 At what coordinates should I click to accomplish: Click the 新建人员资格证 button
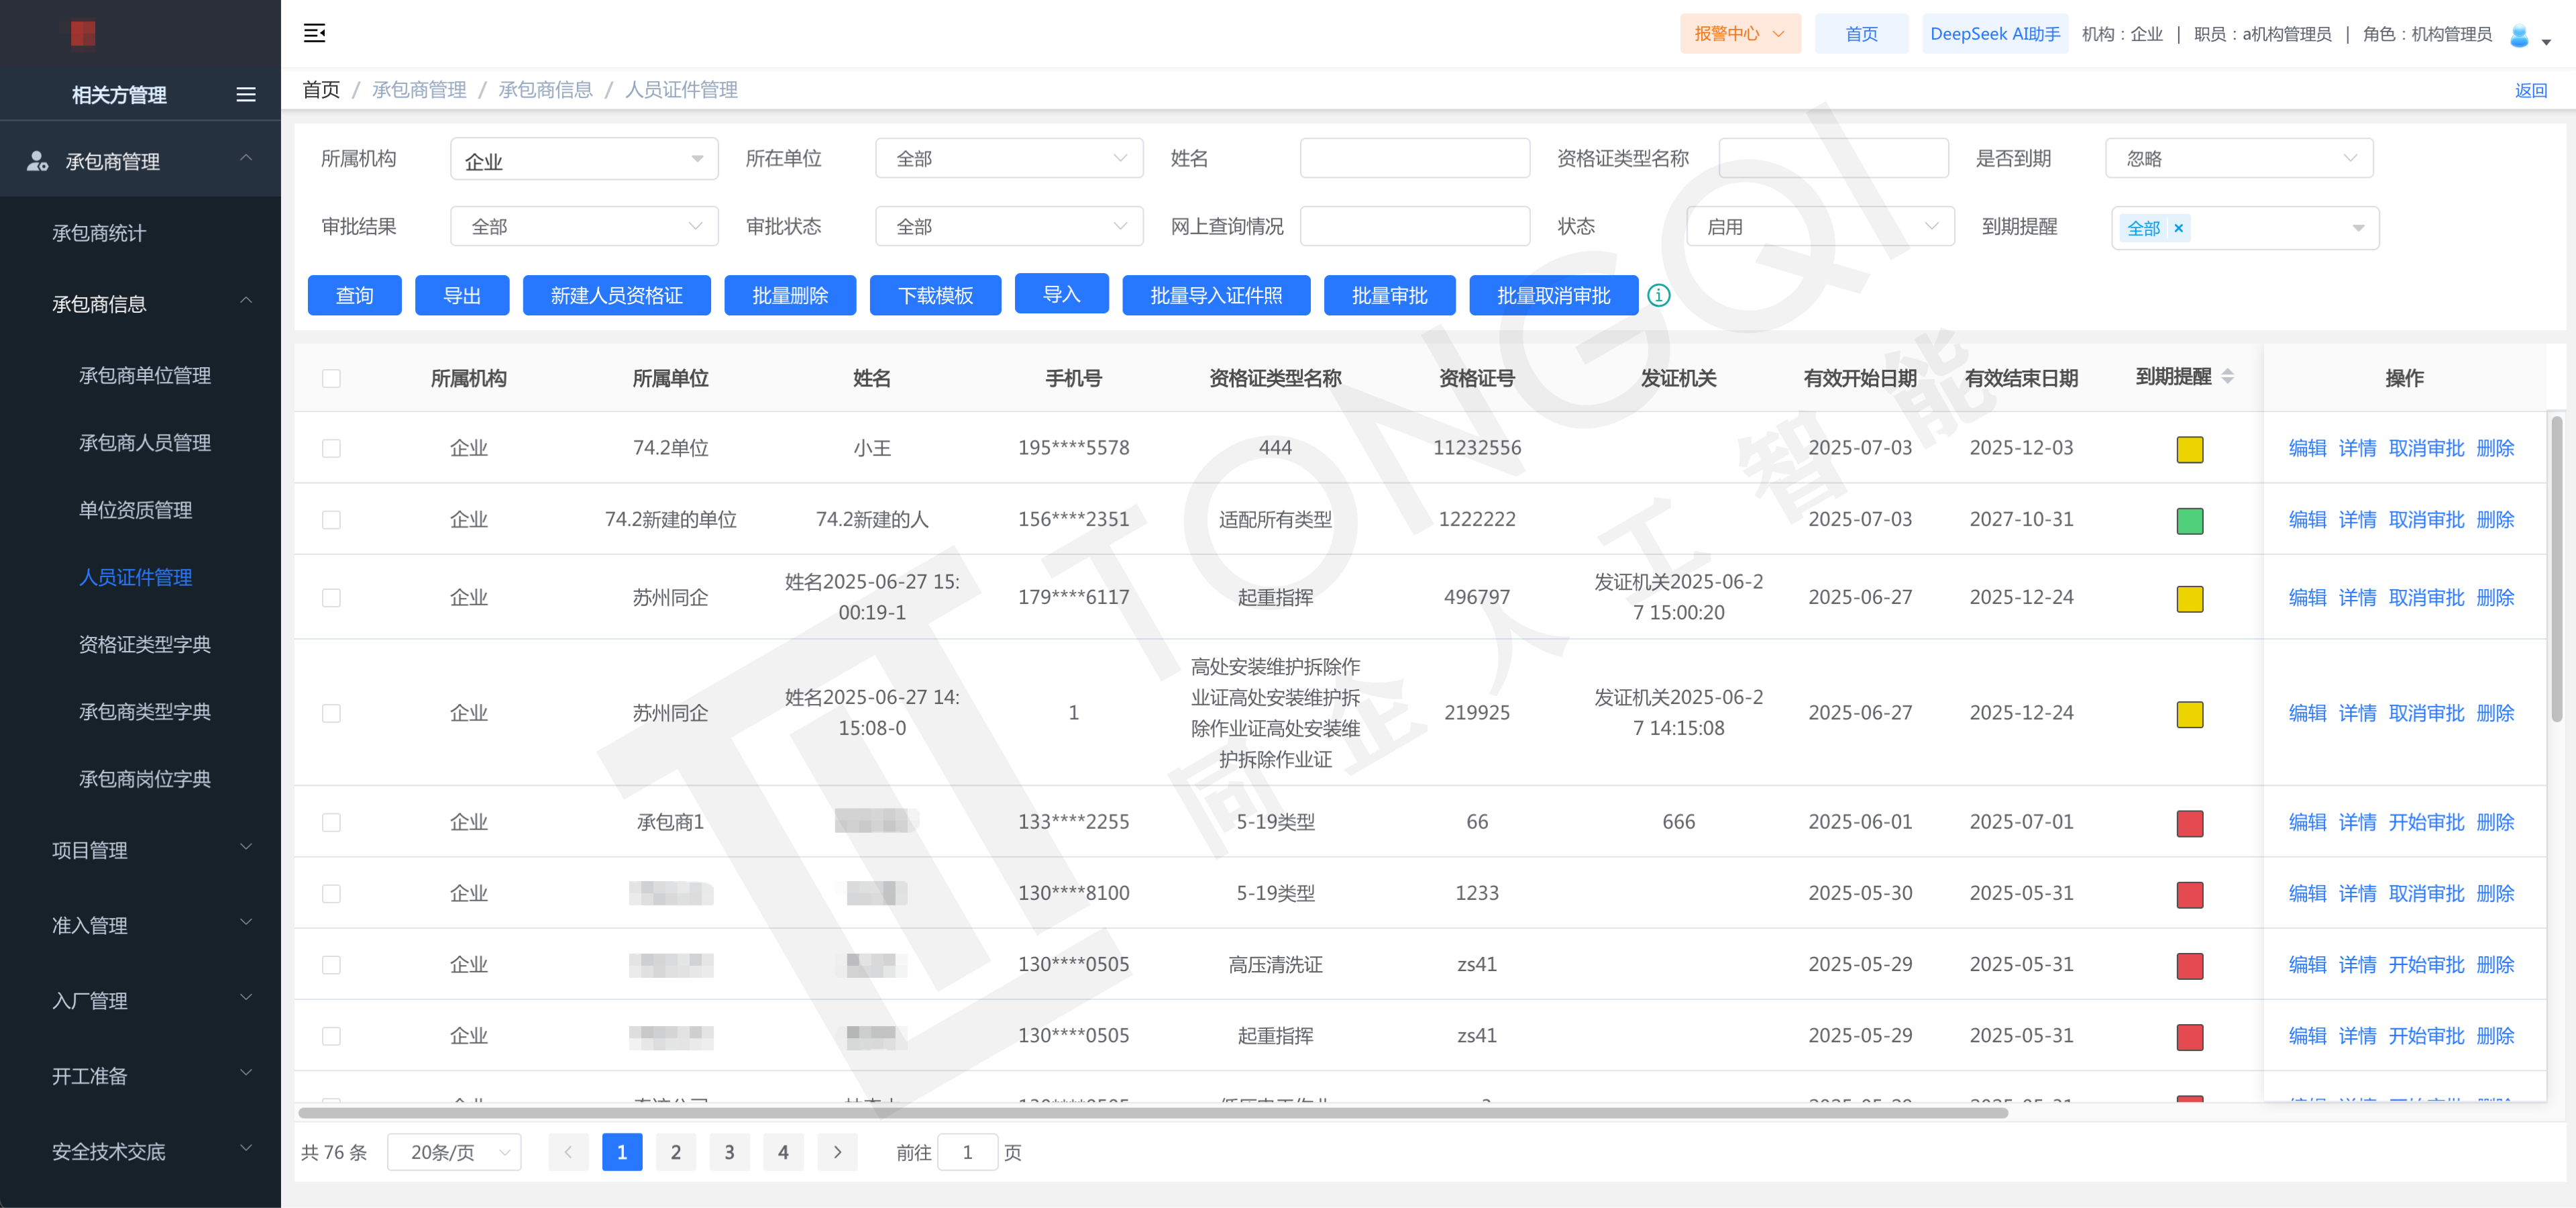[x=616, y=295]
